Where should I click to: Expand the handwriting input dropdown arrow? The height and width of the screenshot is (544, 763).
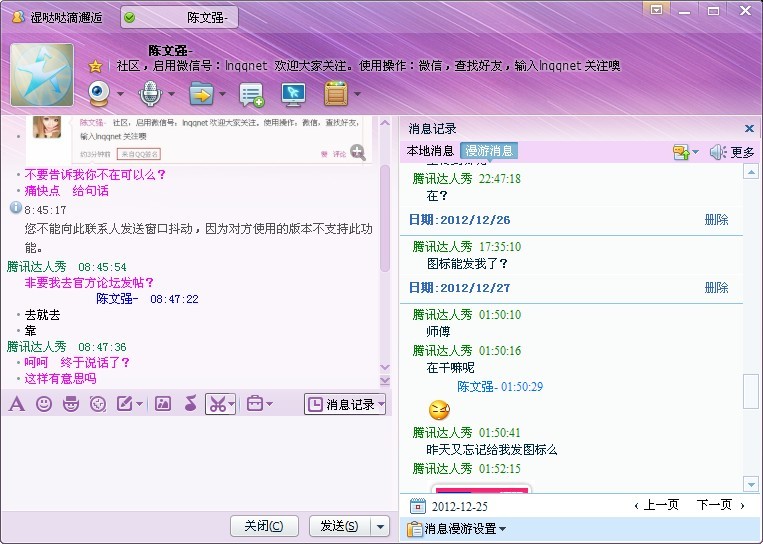[x=140, y=404]
